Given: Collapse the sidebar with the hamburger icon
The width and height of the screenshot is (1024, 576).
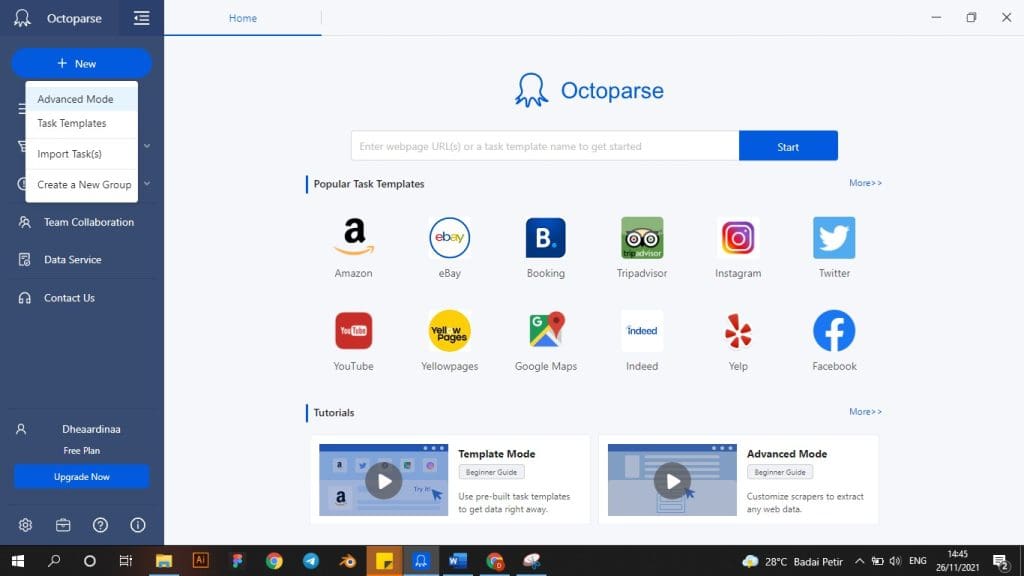Looking at the screenshot, I should coord(141,18).
